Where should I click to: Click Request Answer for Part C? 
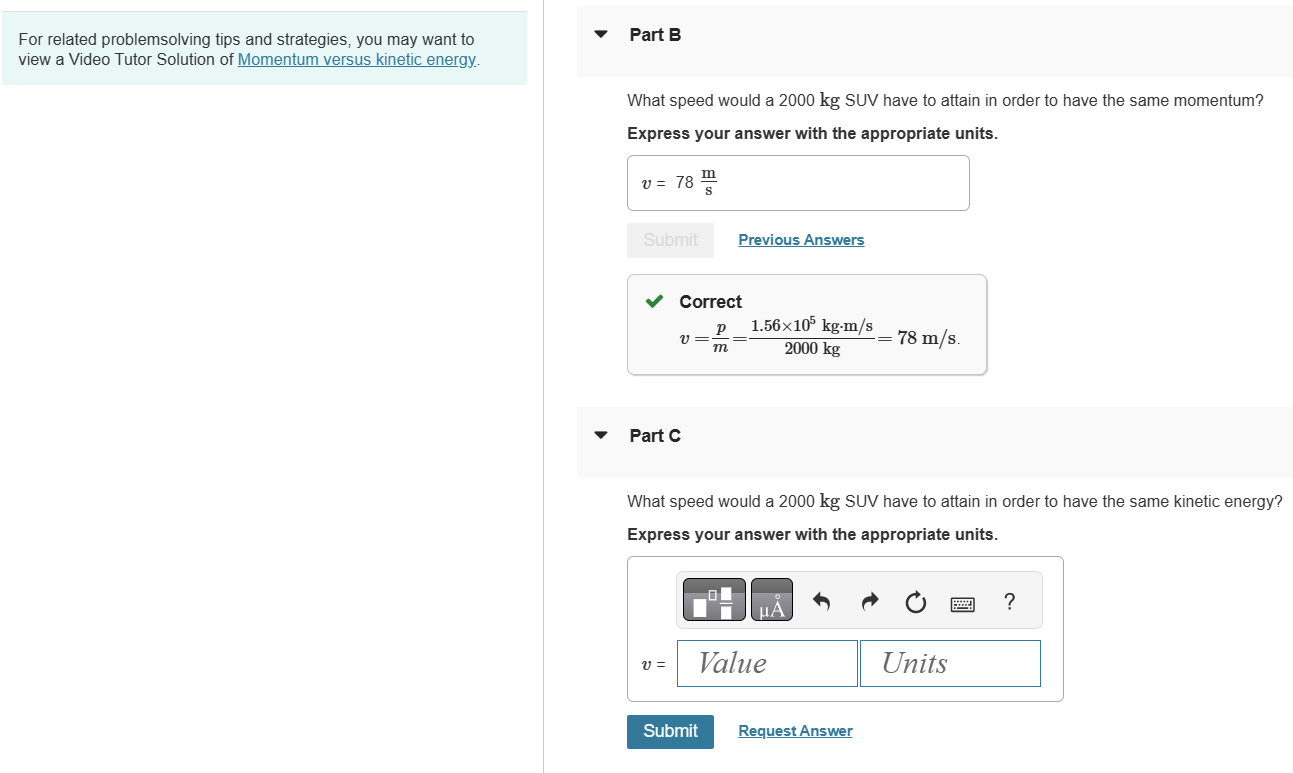(x=795, y=731)
